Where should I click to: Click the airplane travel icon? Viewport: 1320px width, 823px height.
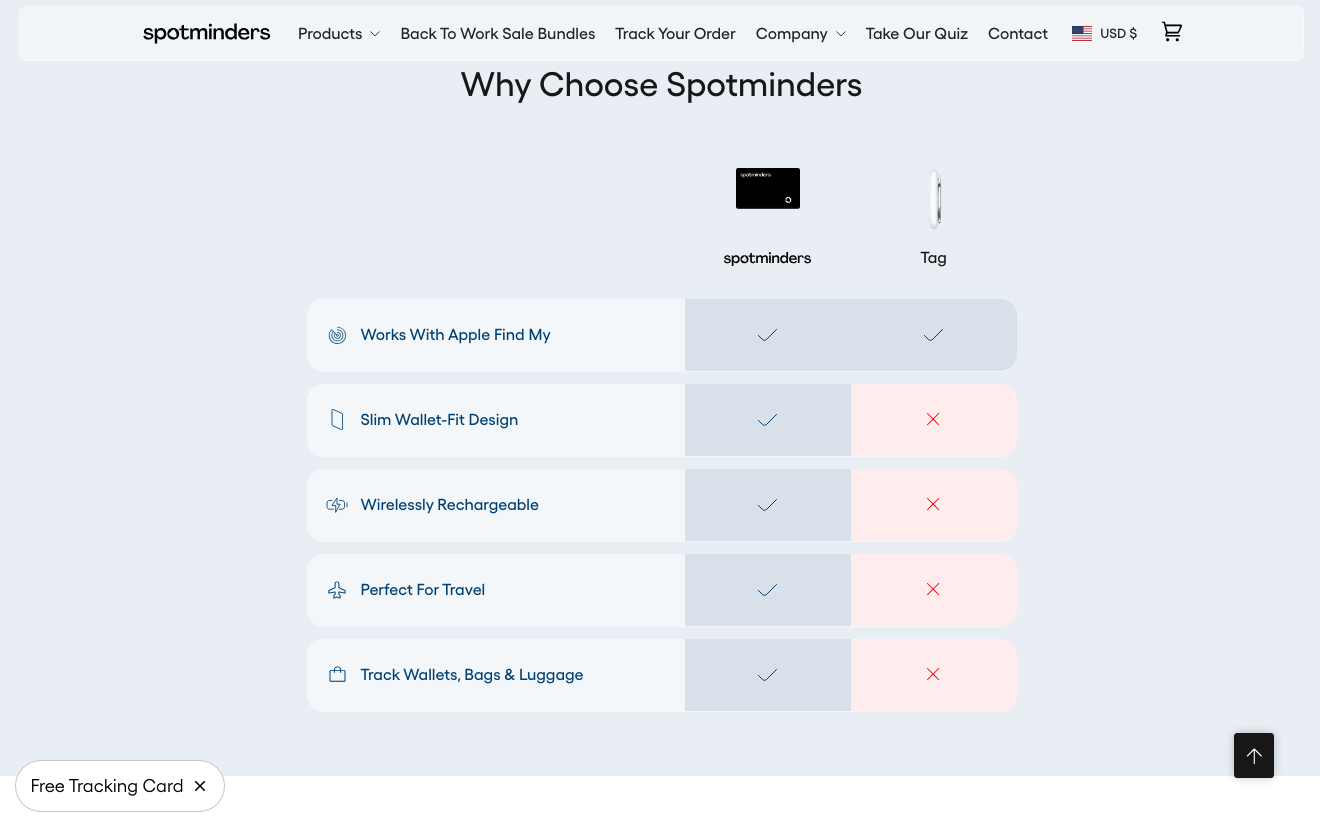tap(338, 590)
